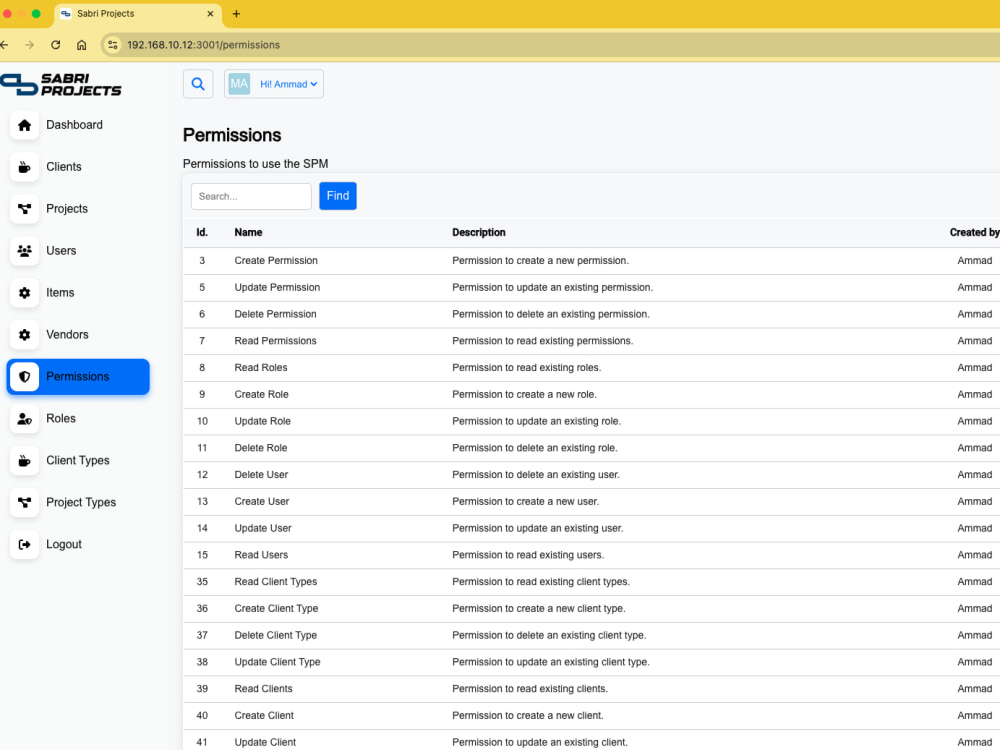This screenshot has width=1000, height=750.
Task: Open Clients page label in the sidebar
Action: pyautogui.click(x=64, y=167)
